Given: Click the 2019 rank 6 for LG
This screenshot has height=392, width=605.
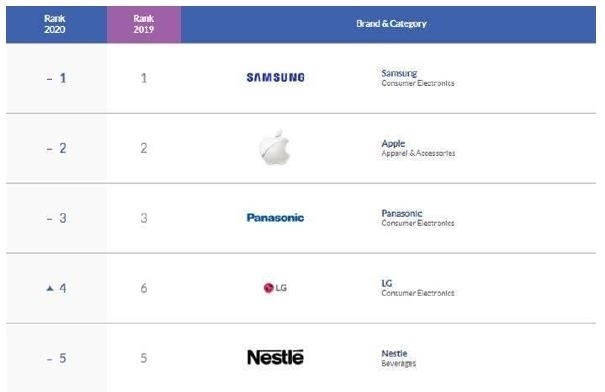Looking at the screenshot, I should 144,288.
